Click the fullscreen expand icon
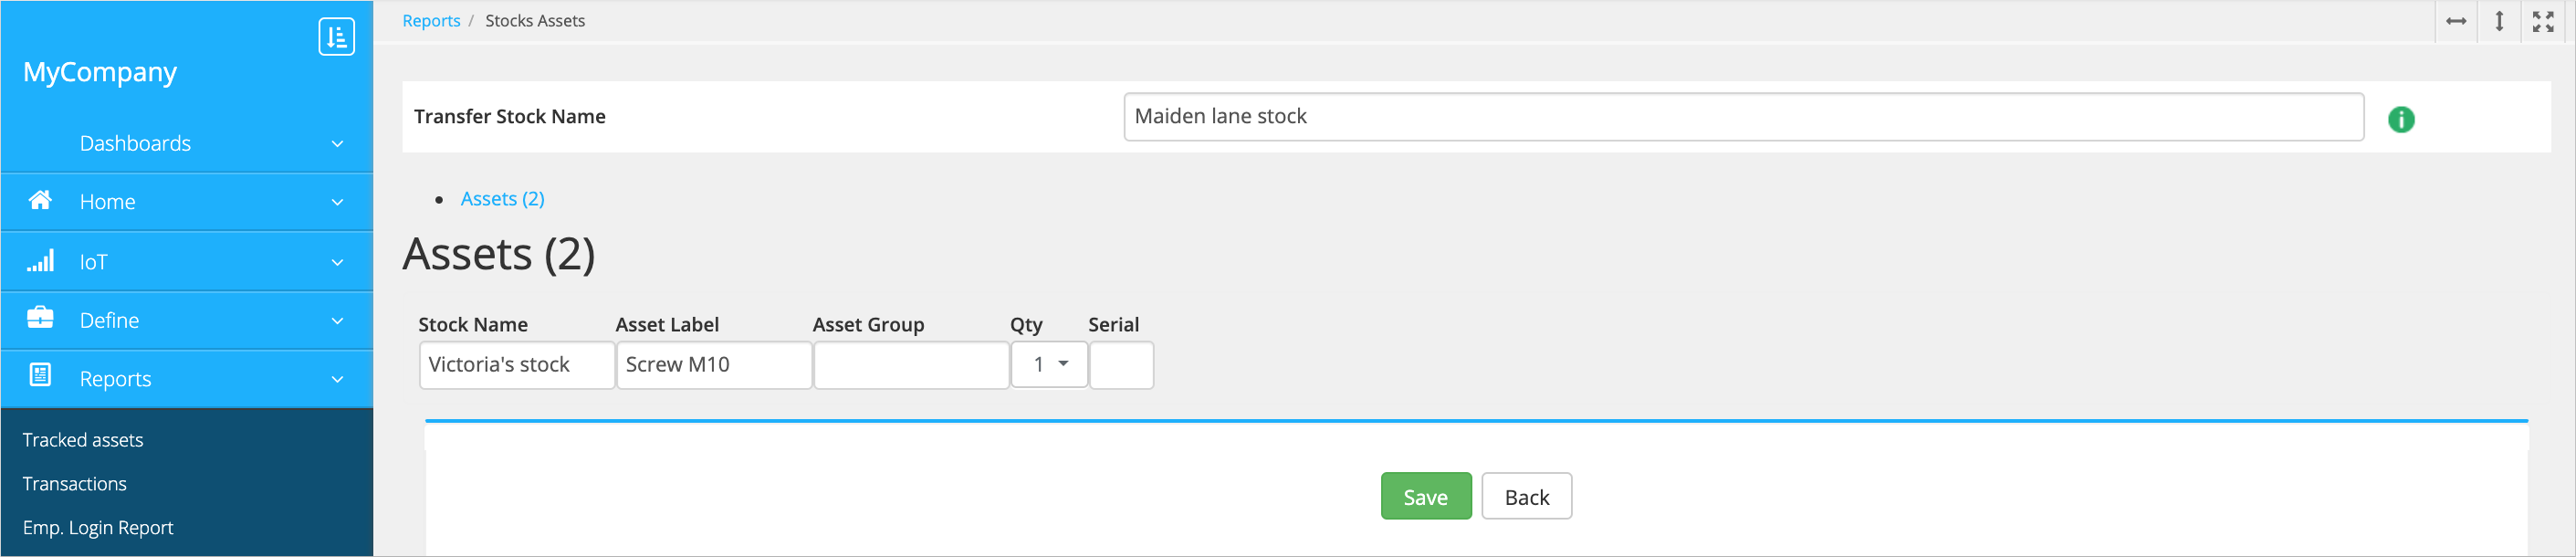This screenshot has height=557, width=2576. coord(2542,21)
